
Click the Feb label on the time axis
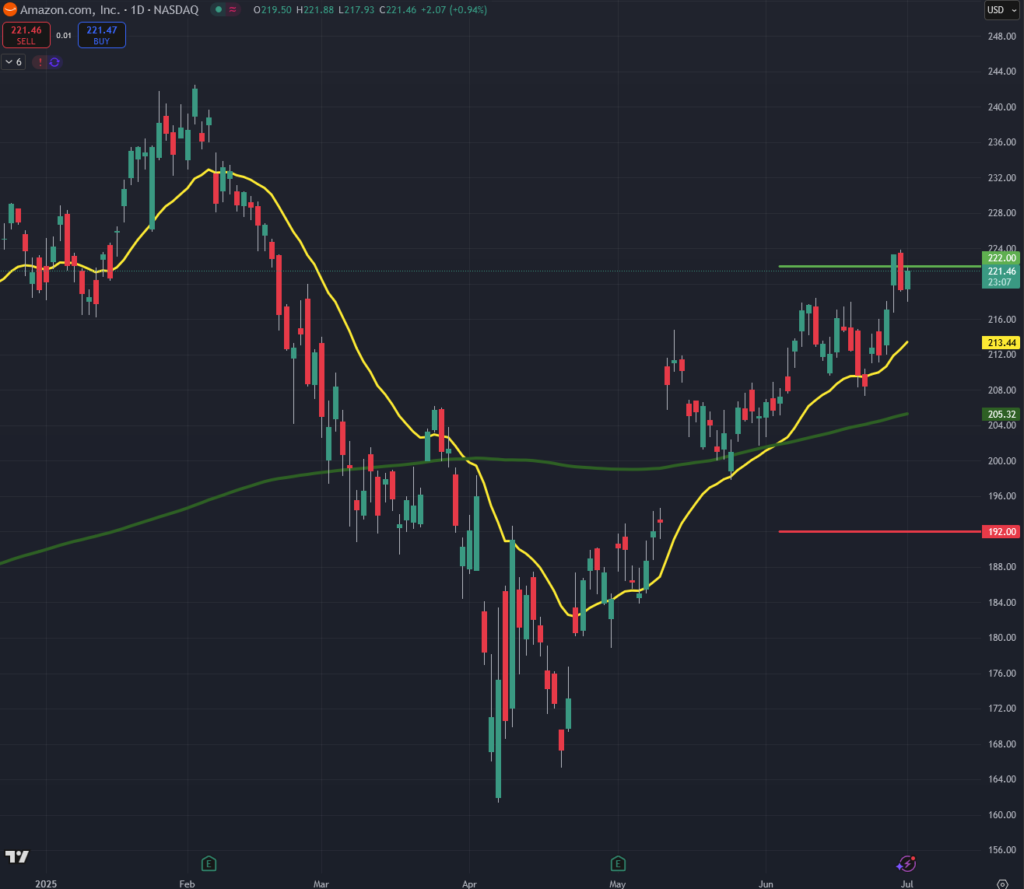[187, 884]
